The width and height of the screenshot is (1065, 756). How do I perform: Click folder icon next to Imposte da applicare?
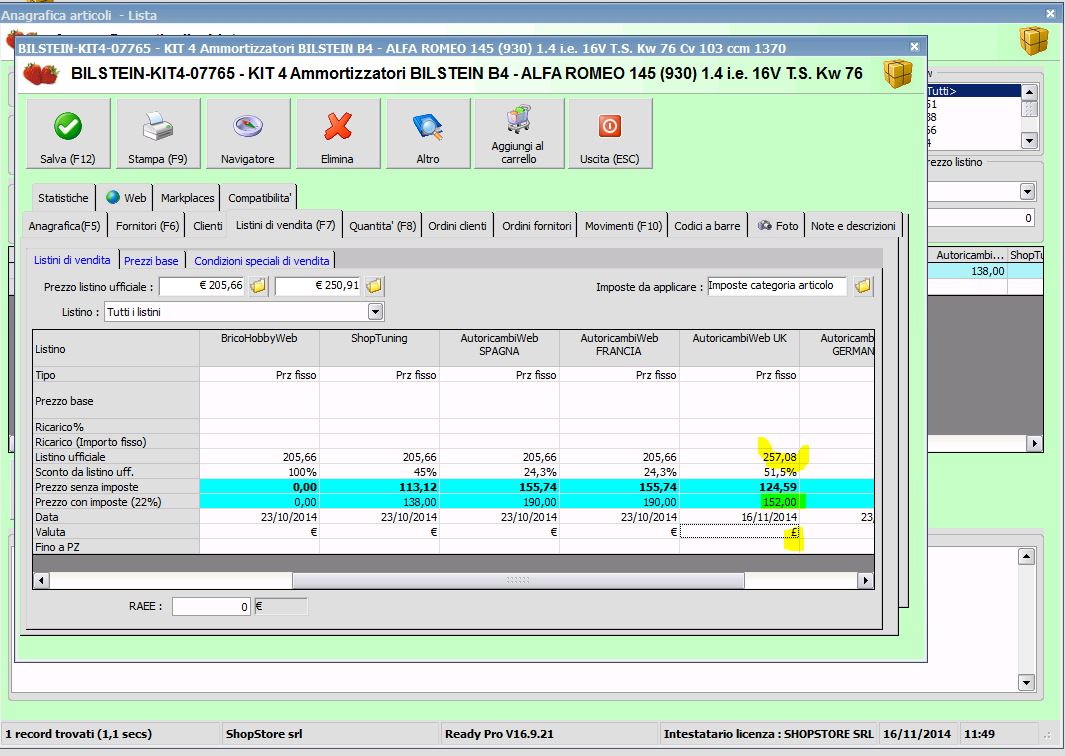(863, 287)
